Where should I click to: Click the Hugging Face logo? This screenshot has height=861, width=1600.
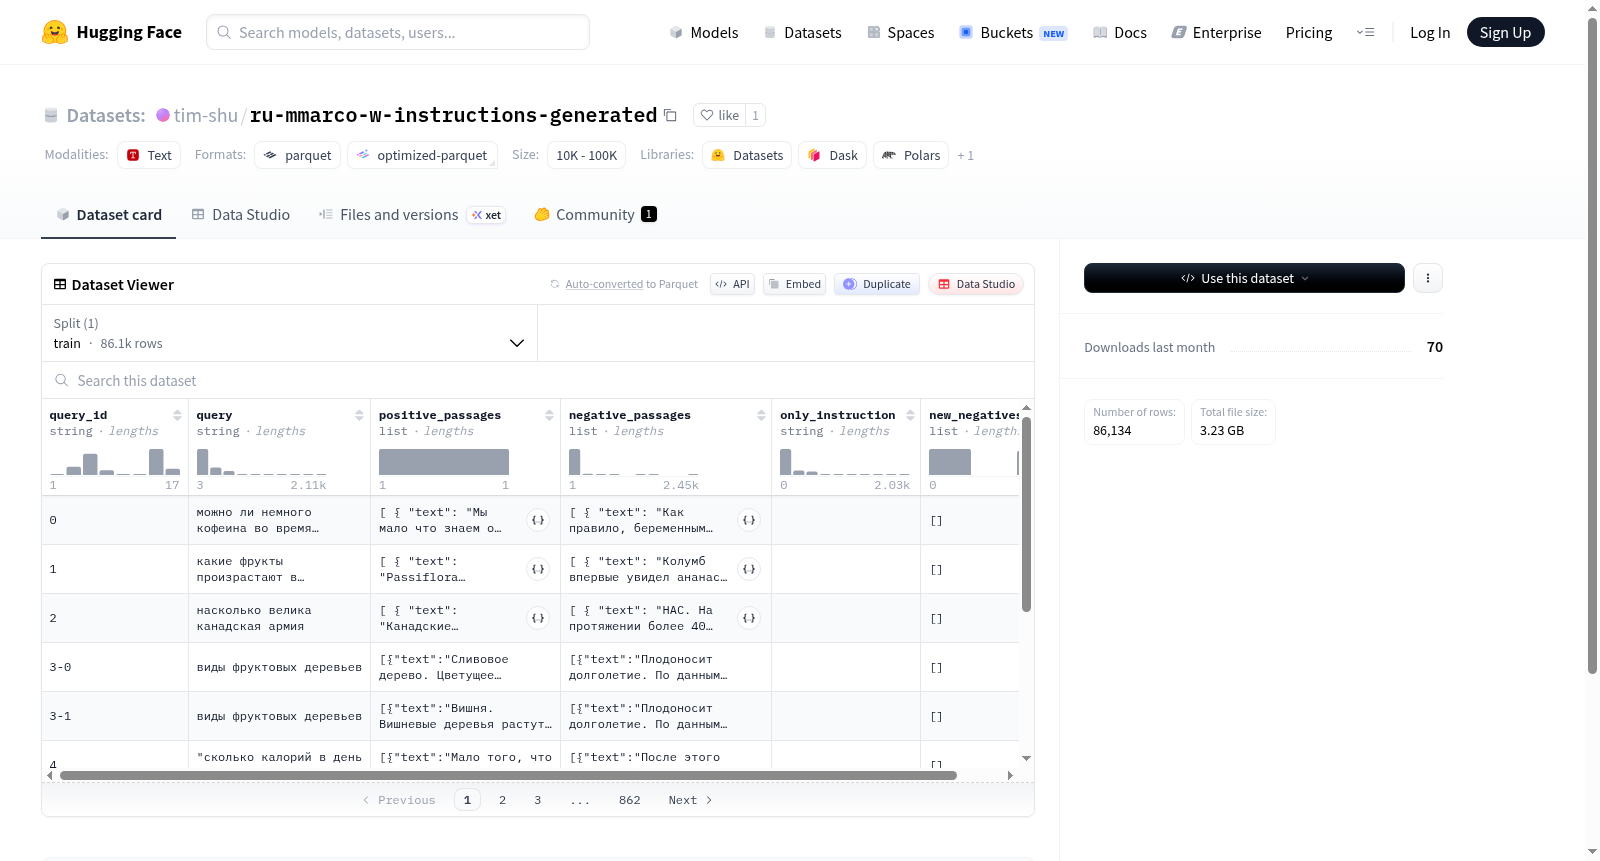[x=111, y=32]
